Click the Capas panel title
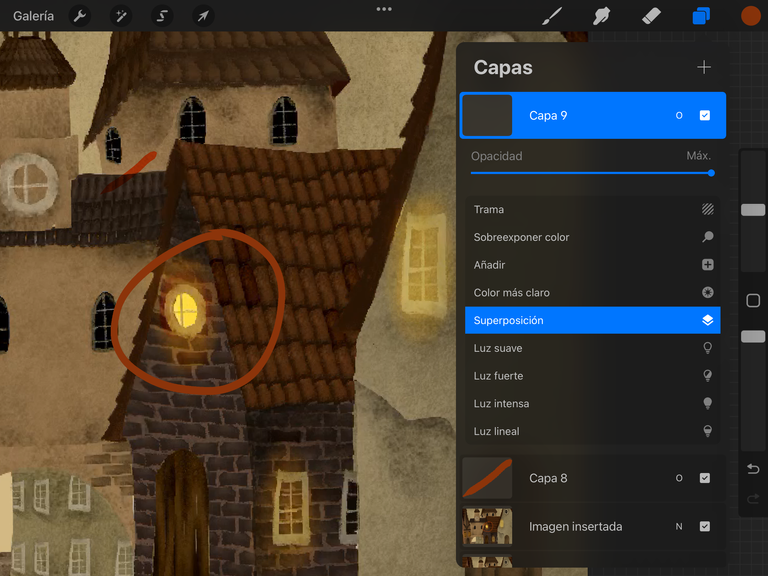768x576 pixels. point(503,68)
